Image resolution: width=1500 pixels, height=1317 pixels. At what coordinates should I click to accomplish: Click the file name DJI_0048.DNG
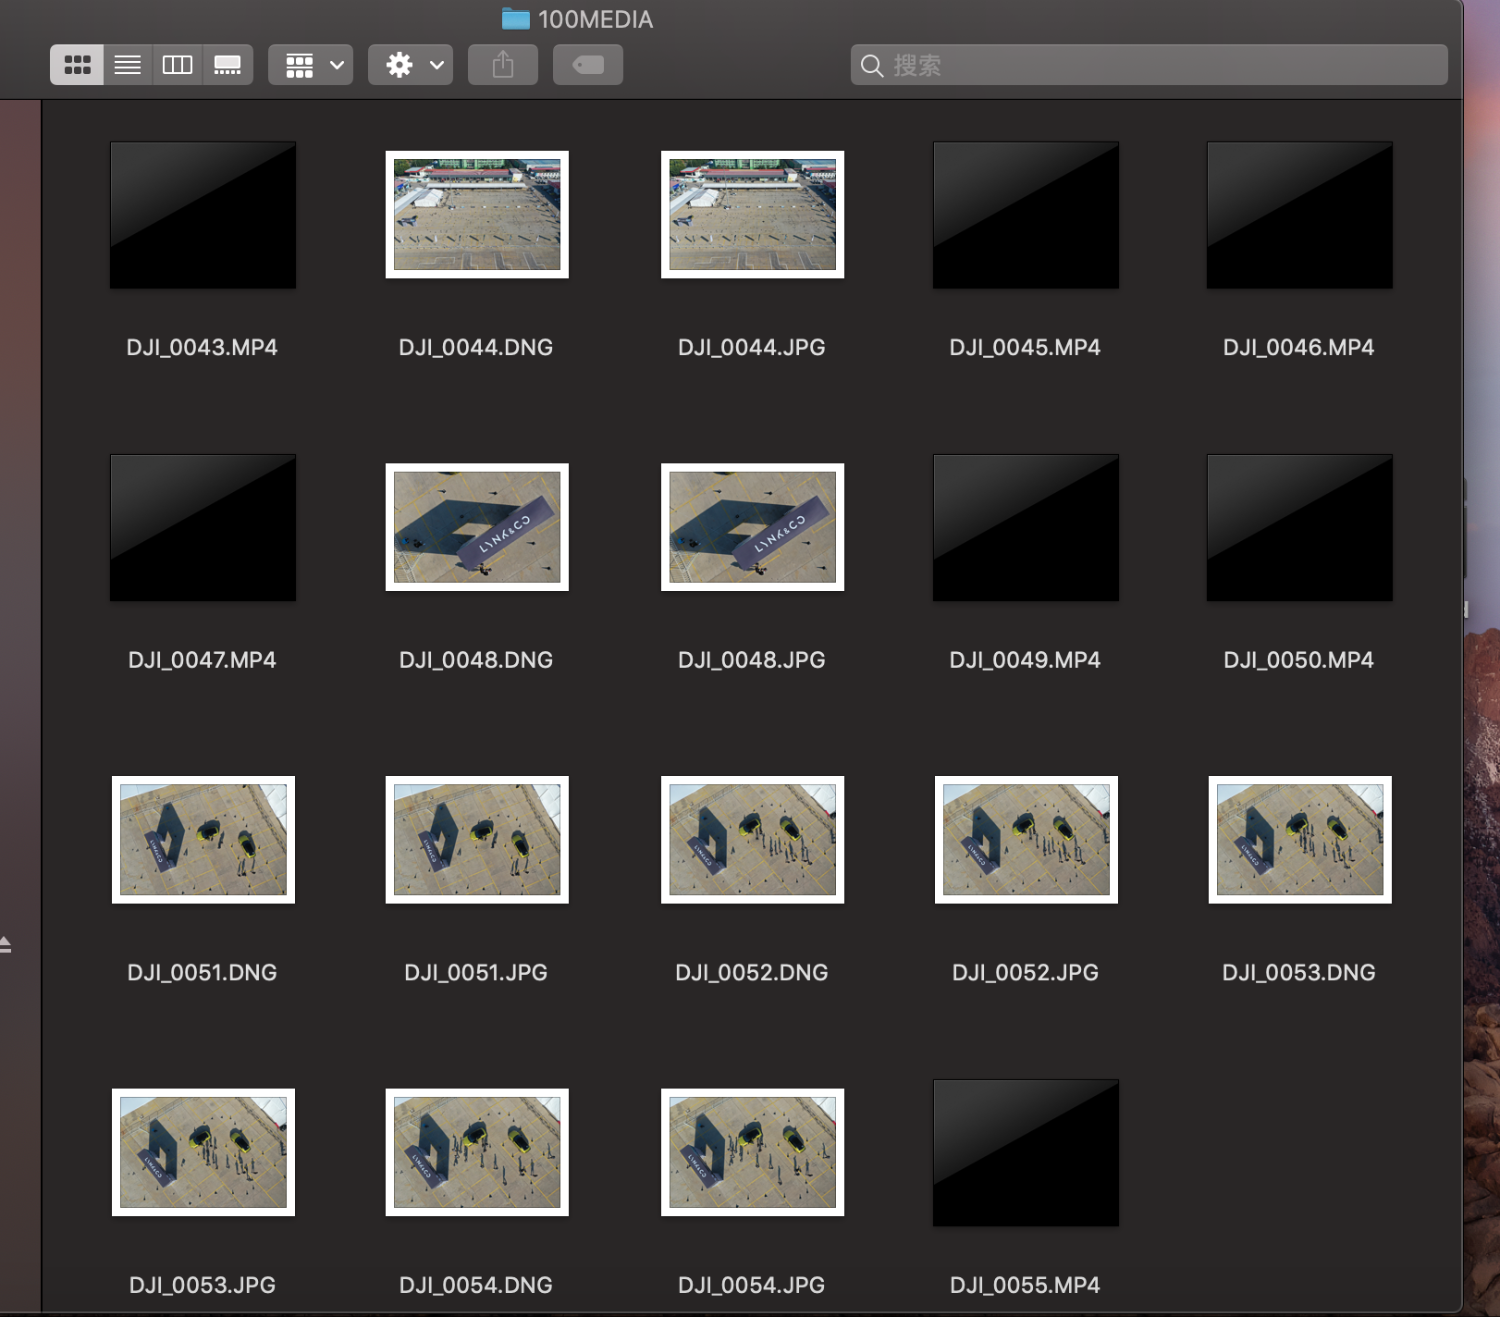[476, 660]
